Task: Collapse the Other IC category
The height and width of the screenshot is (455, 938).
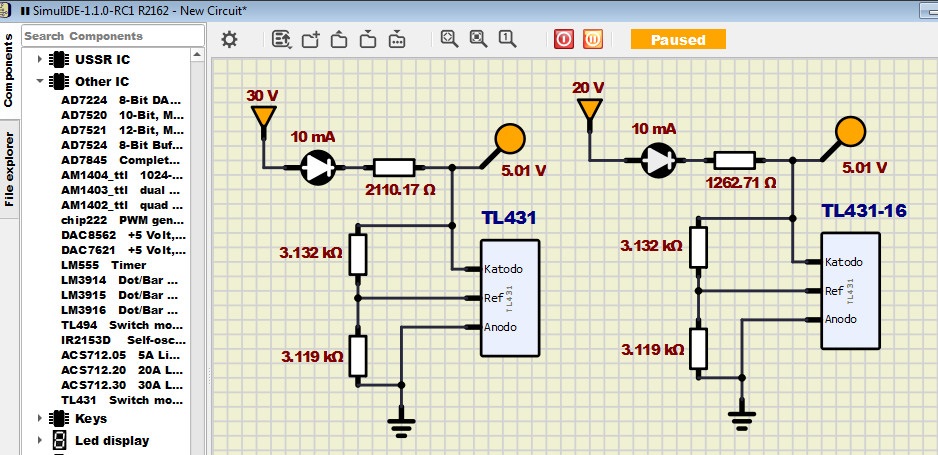Action: pos(41,81)
